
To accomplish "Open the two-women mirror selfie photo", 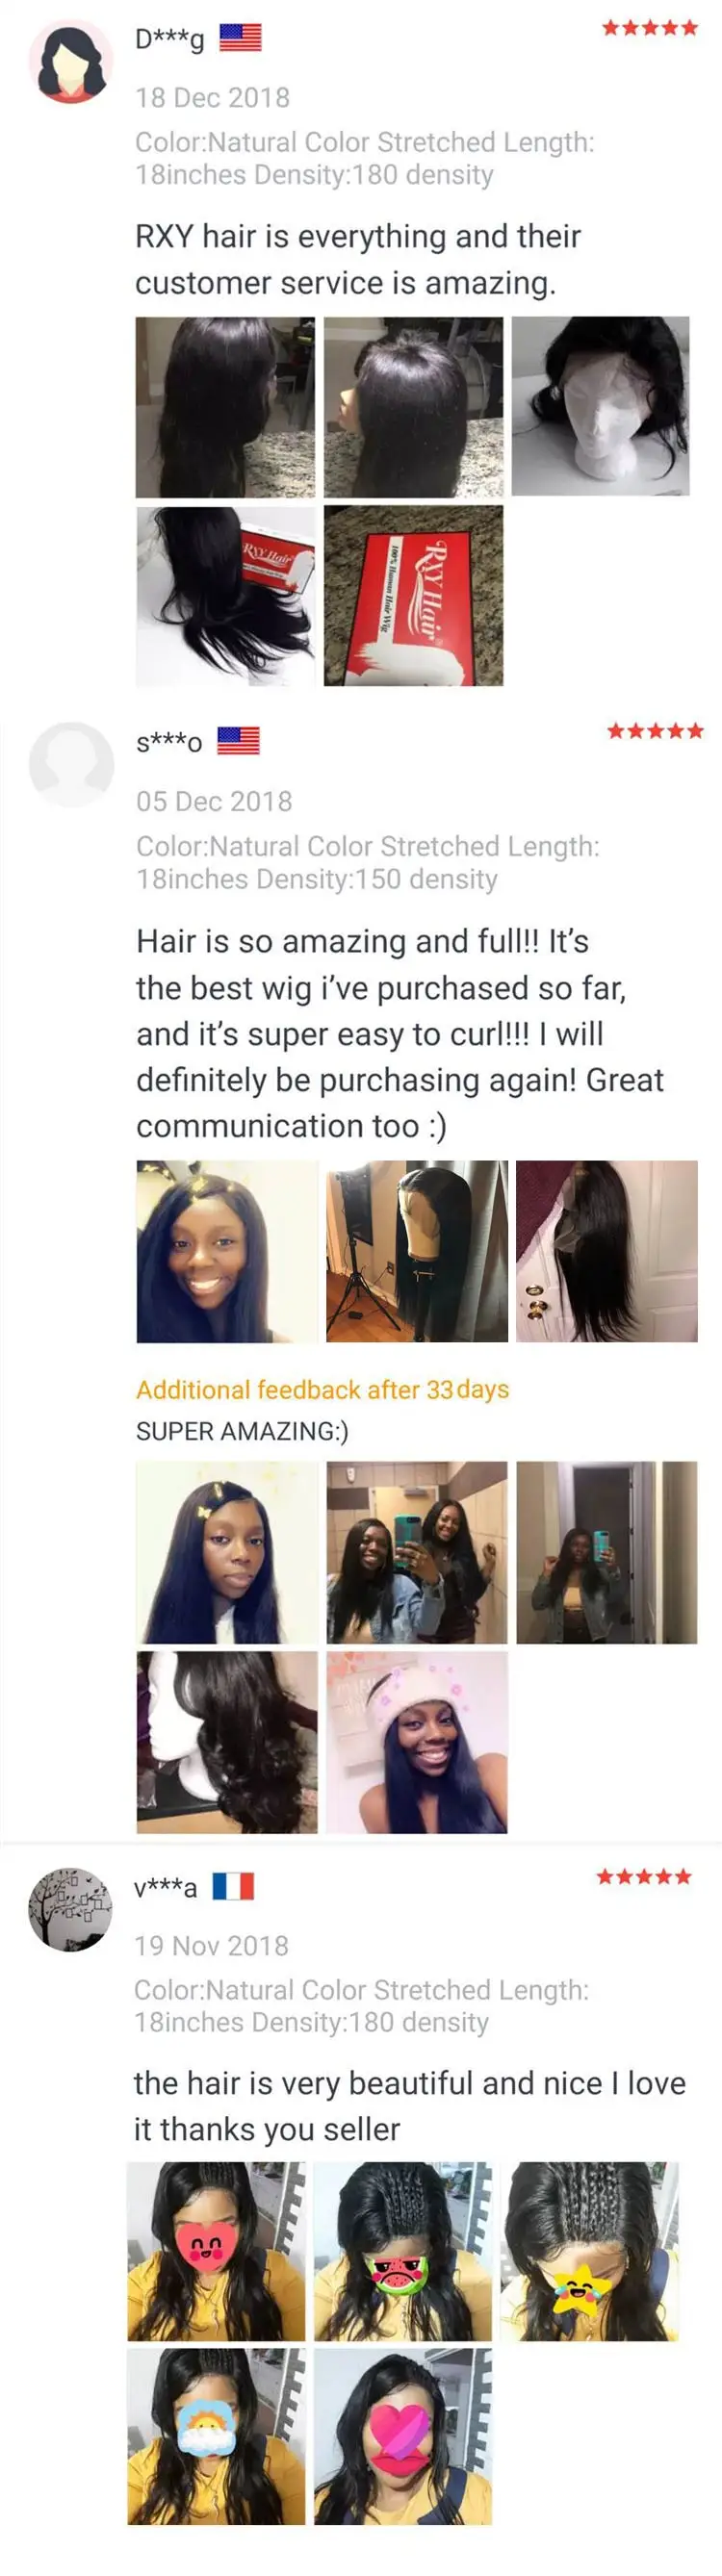I will pyautogui.click(x=417, y=1552).
